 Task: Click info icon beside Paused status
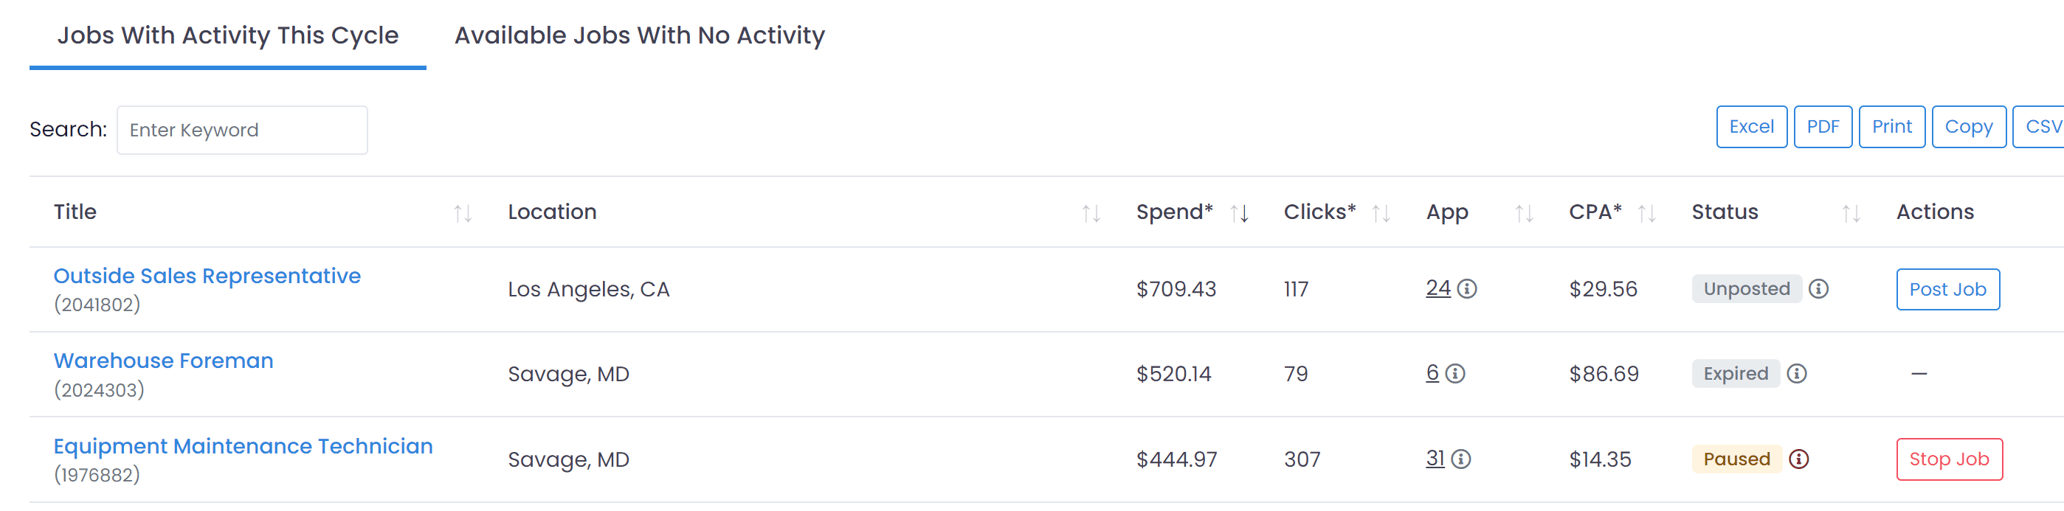click(1799, 459)
